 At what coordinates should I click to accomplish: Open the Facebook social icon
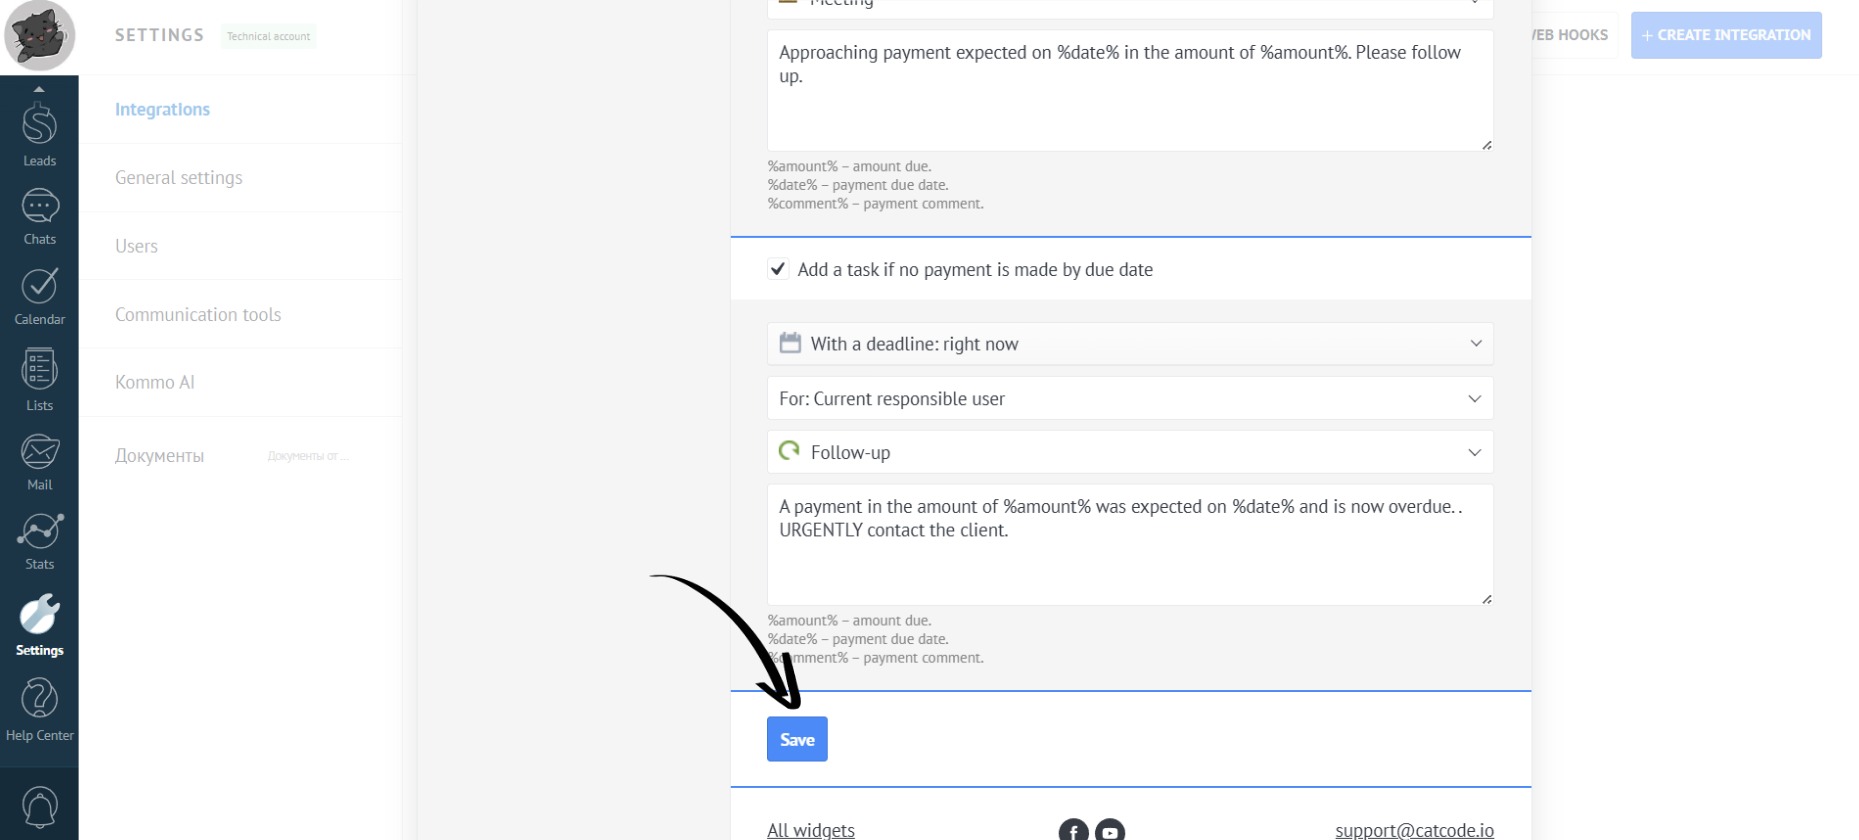click(1073, 831)
